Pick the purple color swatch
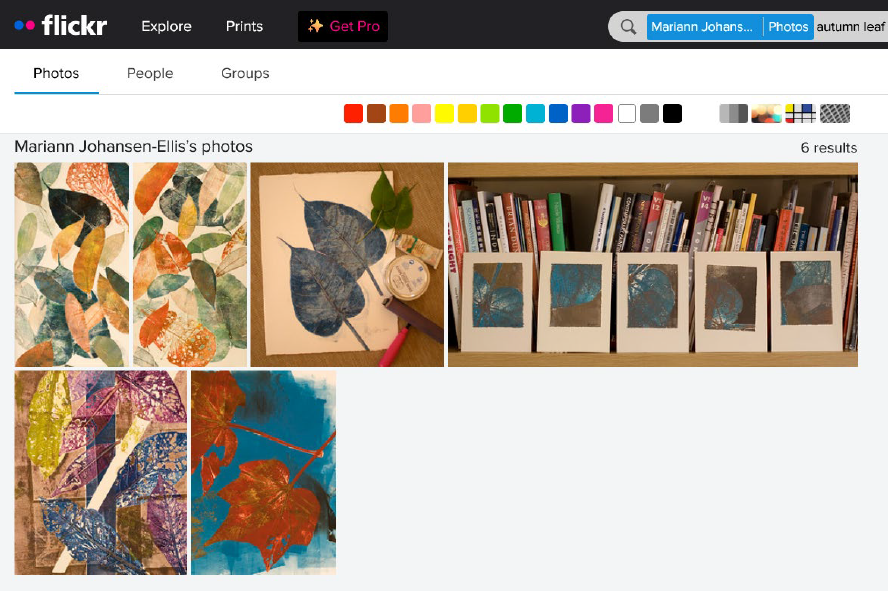The height and width of the screenshot is (591, 888). click(x=581, y=114)
